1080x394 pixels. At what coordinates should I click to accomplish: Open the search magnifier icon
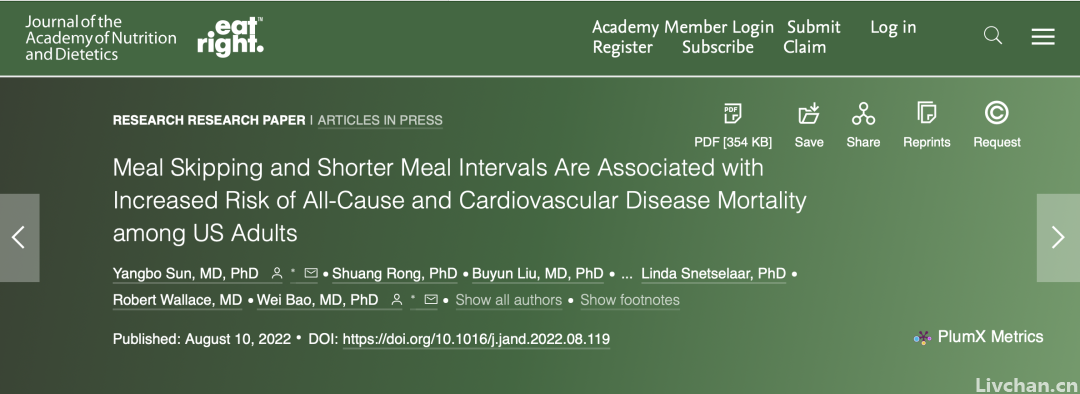(x=993, y=36)
